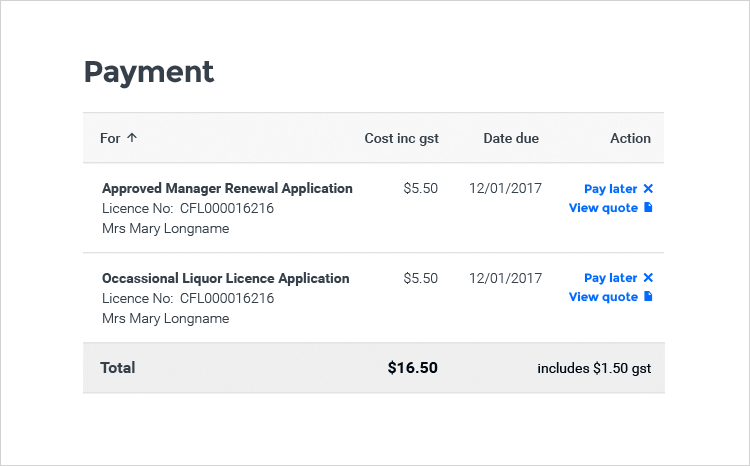The height and width of the screenshot is (466, 750).
Task: Sort the table by the For column header
Action: coord(110,139)
